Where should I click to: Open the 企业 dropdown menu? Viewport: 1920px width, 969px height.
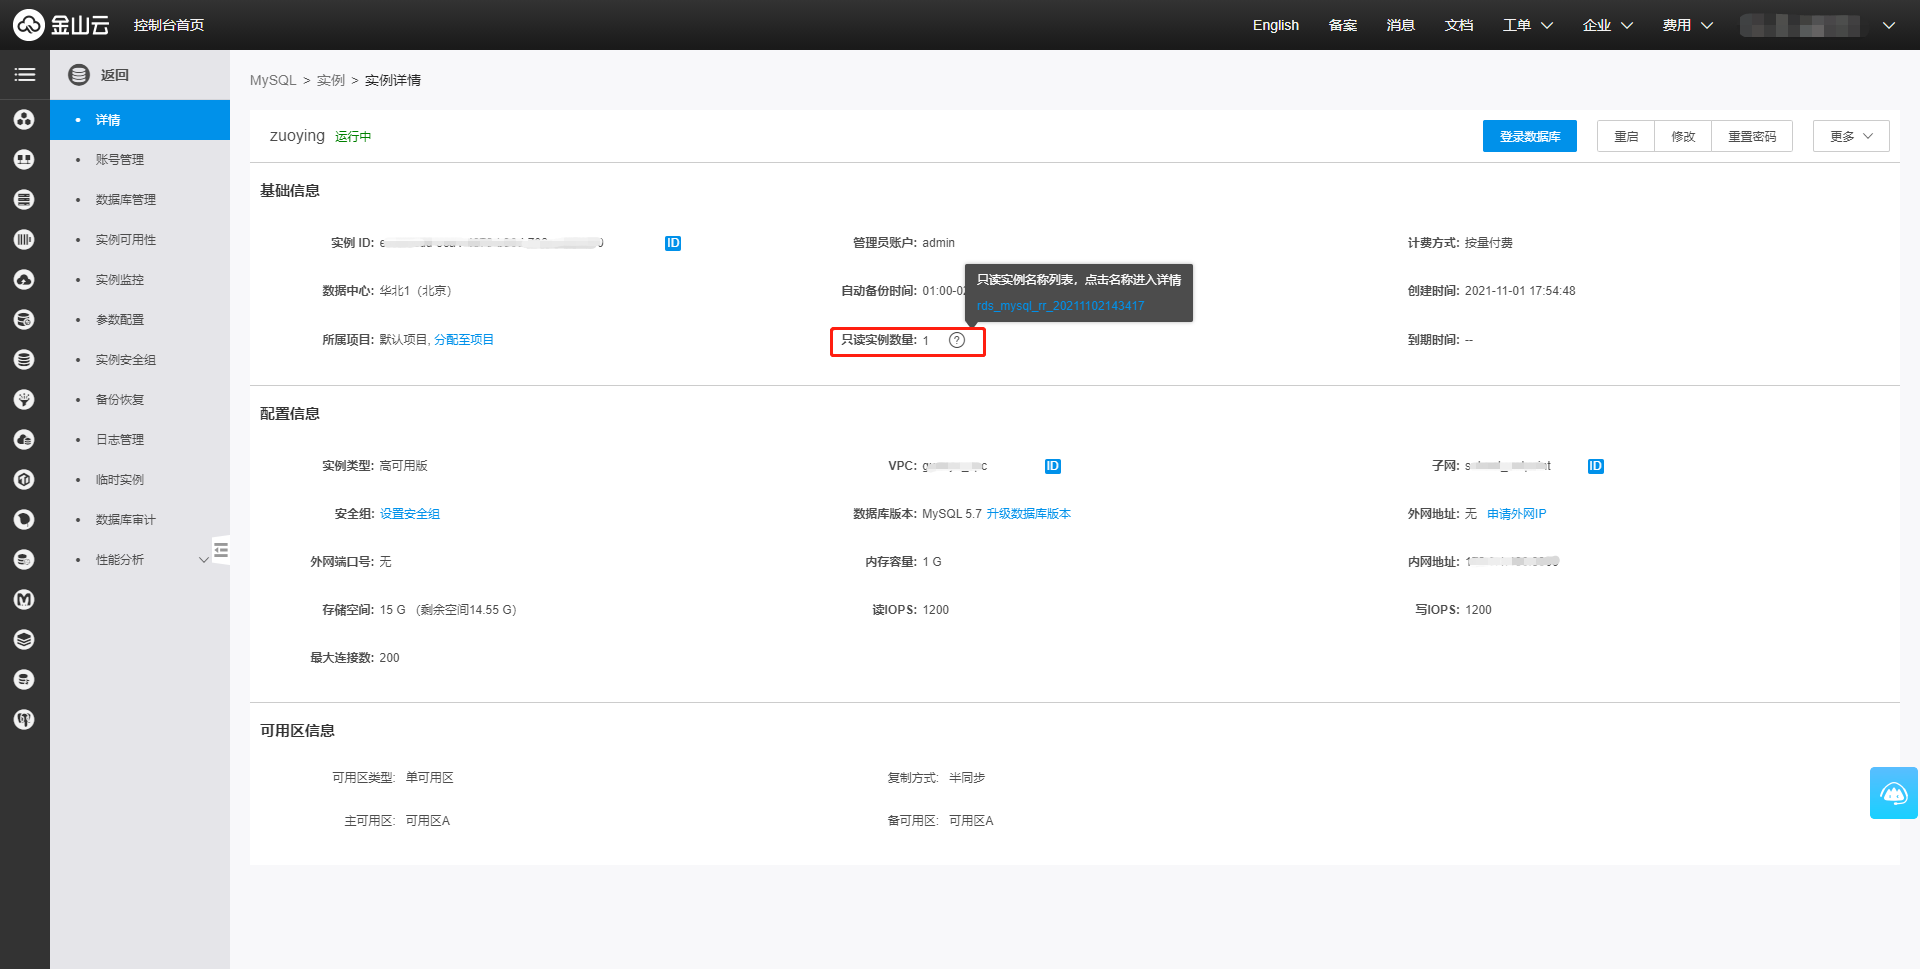(x=1607, y=25)
